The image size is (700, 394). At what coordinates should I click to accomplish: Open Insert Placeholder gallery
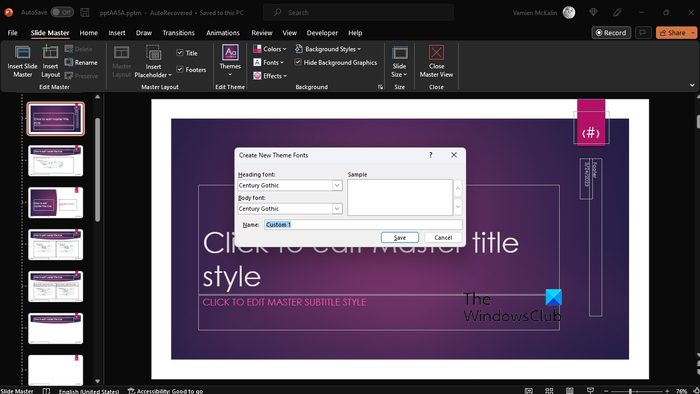click(153, 62)
